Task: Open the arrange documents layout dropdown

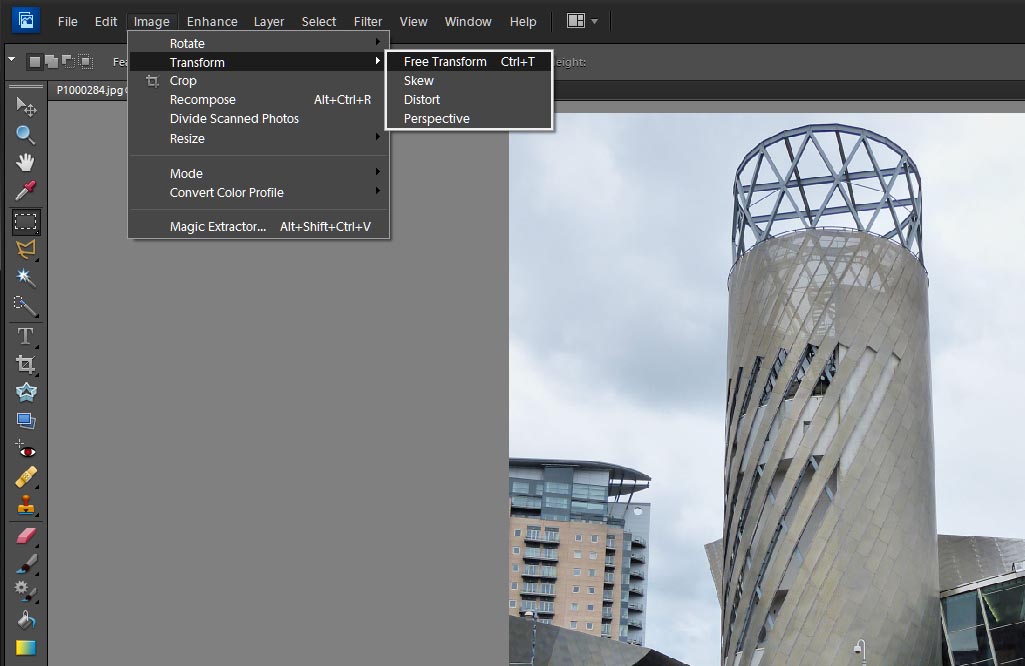Action: tap(583, 21)
